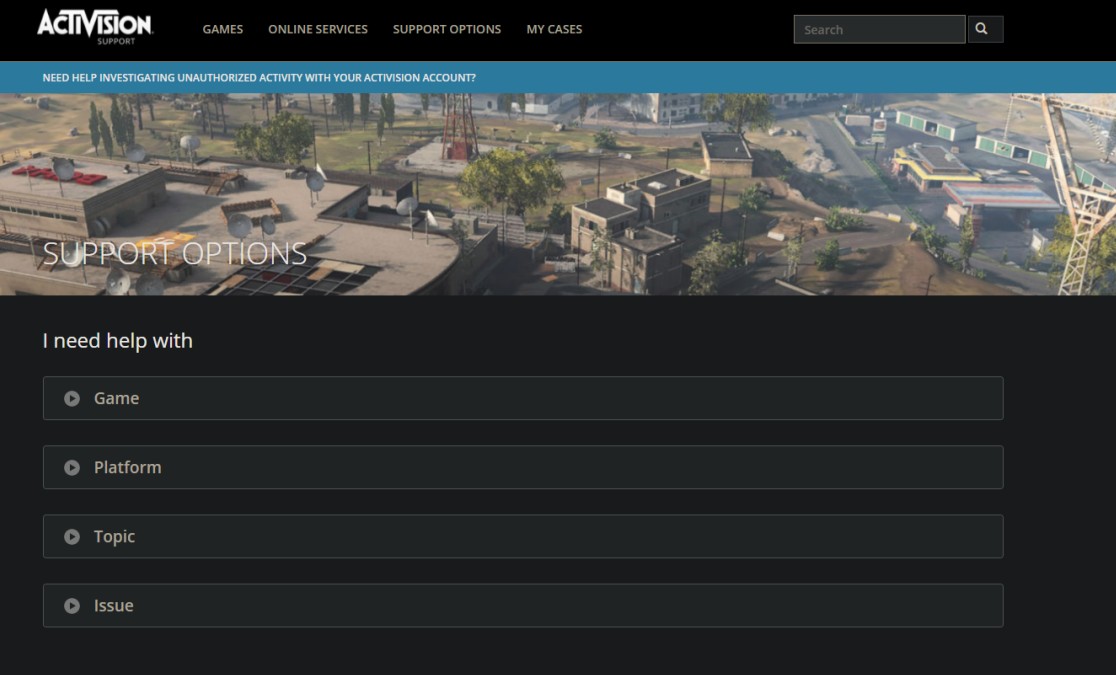The image size is (1116, 675).
Task: Click the circular arrow icon beside Game
Action: click(x=72, y=398)
